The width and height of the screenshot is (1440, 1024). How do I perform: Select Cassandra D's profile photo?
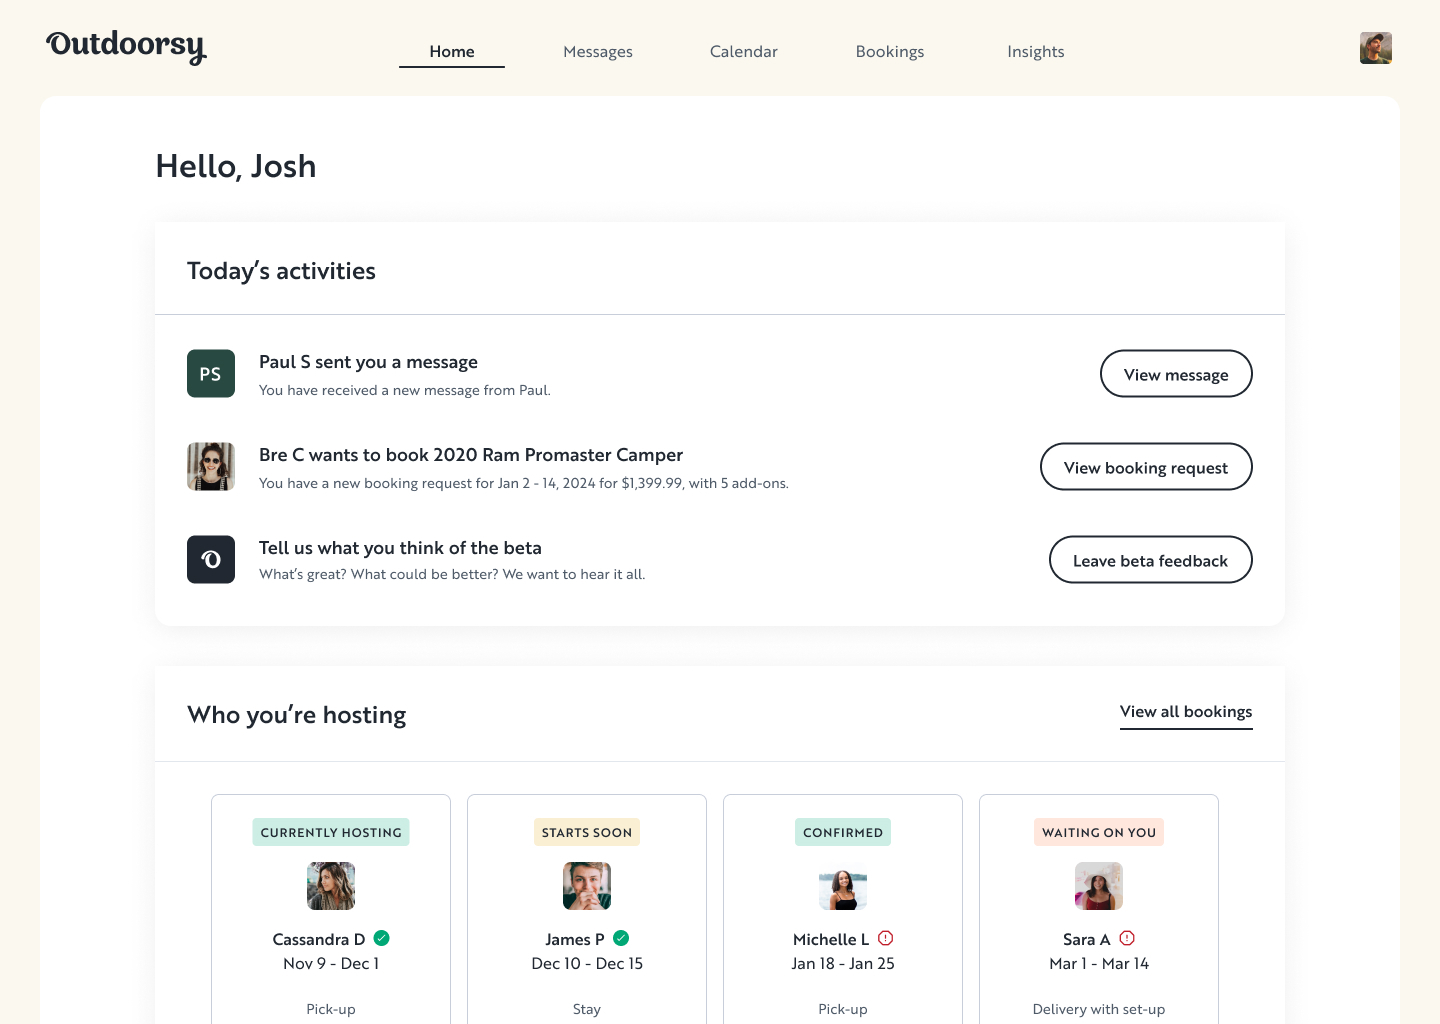pyautogui.click(x=331, y=886)
